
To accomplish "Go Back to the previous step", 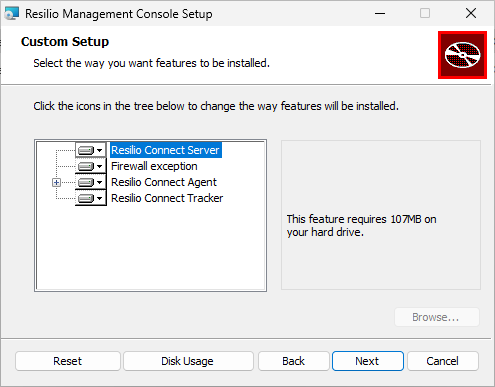I will point(294,361).
